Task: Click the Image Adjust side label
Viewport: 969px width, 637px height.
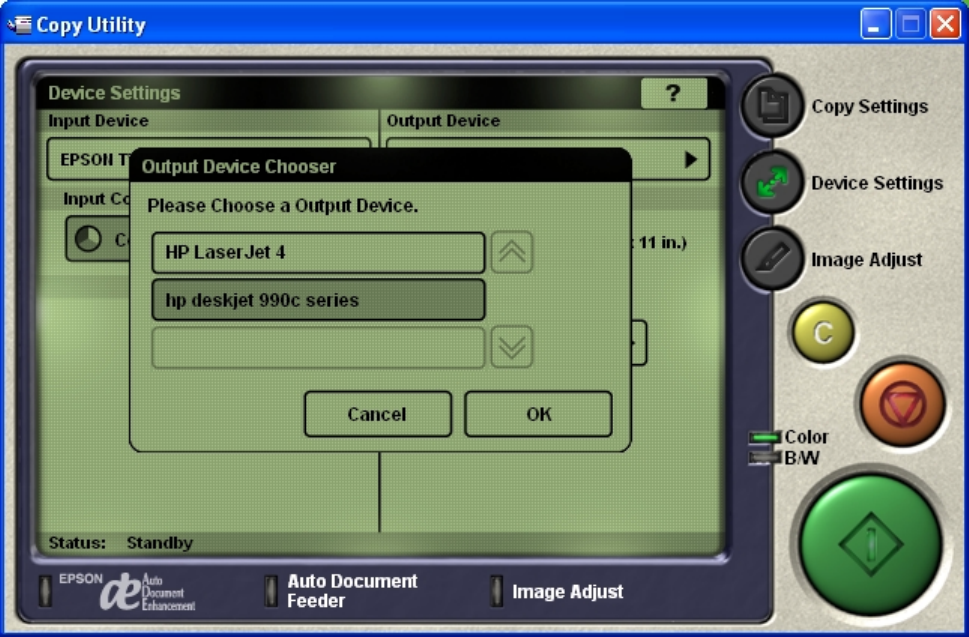Action: click(x=866, y=259)
